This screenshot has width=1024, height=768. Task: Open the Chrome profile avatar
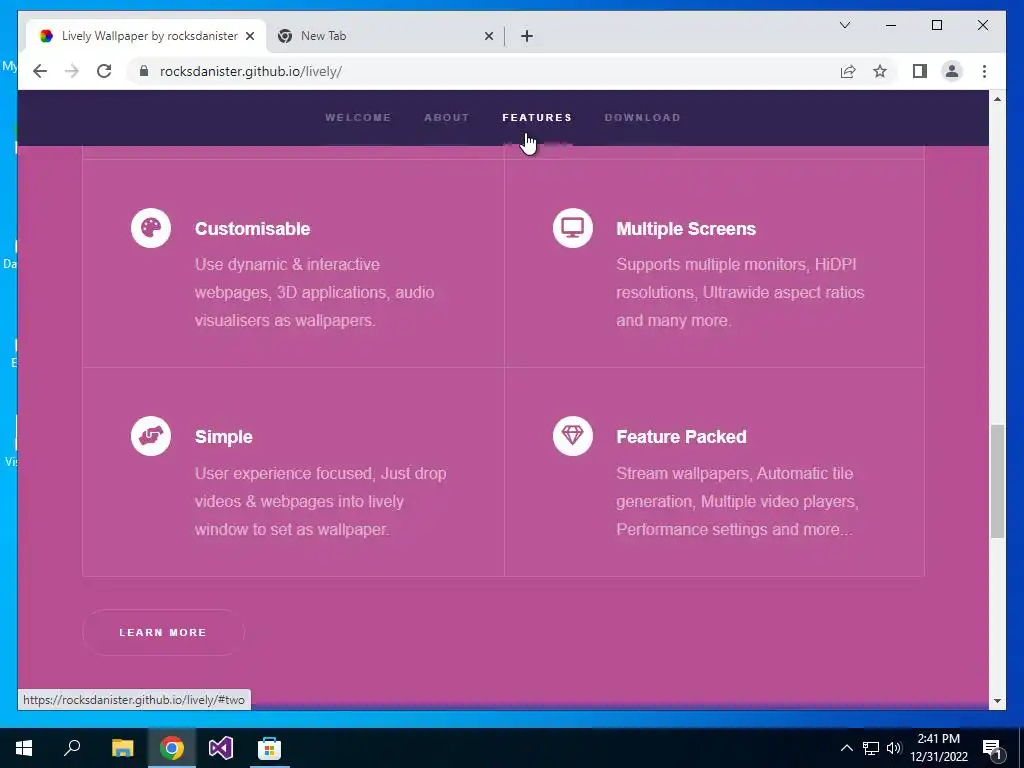click(952, 71)
